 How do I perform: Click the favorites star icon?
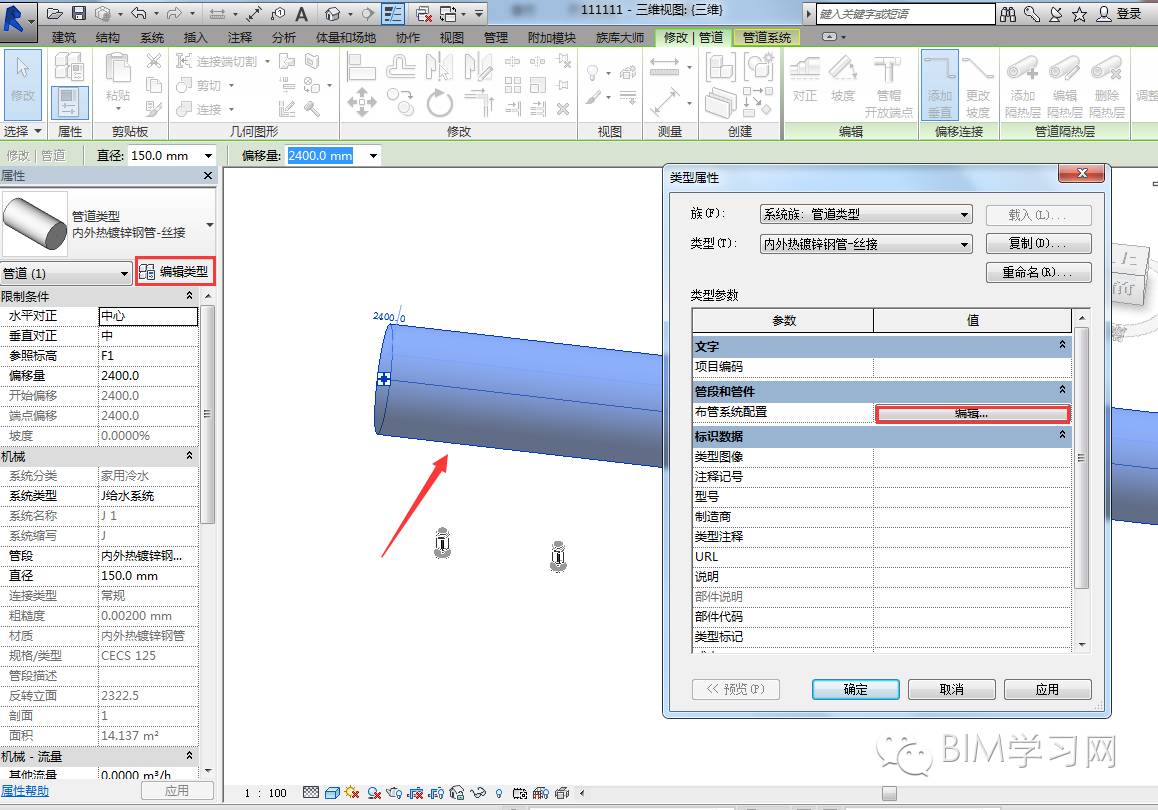pos(1079,13)
